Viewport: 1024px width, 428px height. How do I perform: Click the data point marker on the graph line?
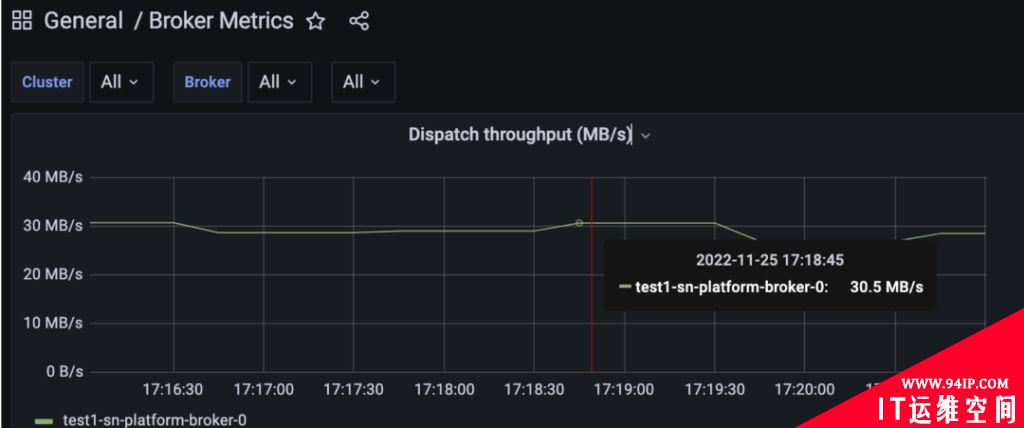pyautogui.click(x=579, y=223)
